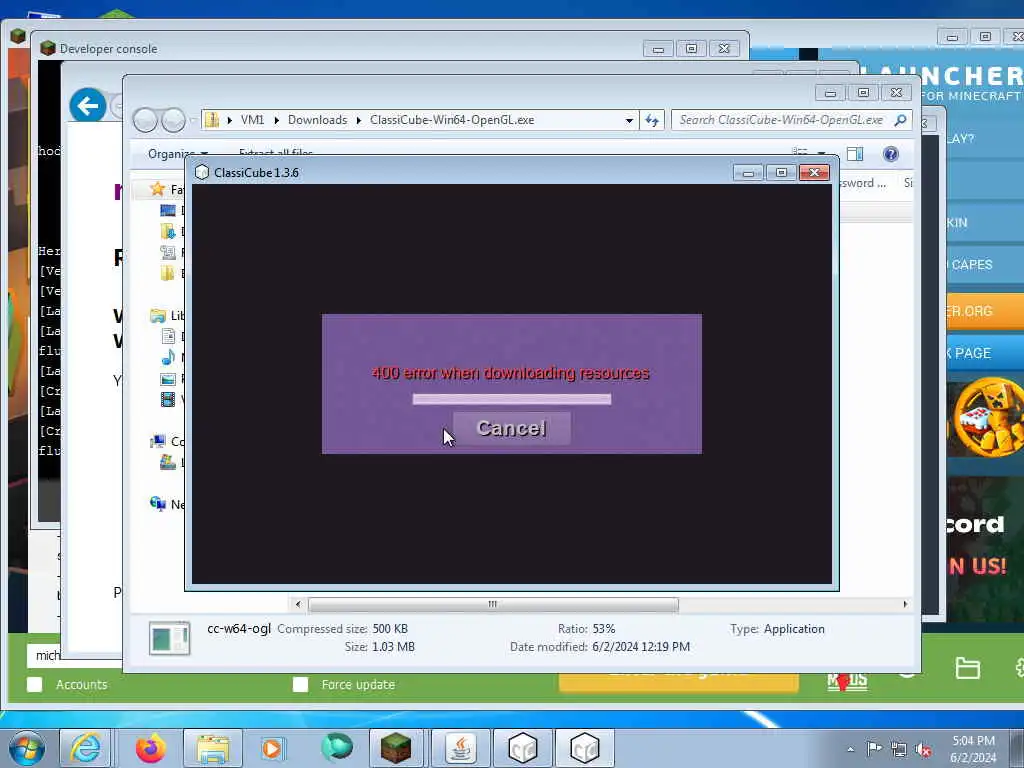Image resolution: width=1024 pixels, height=768 pixels.
Task: Click Downloads in the Explorer address path
Action: pyautogui.click(x=317, y=120)
